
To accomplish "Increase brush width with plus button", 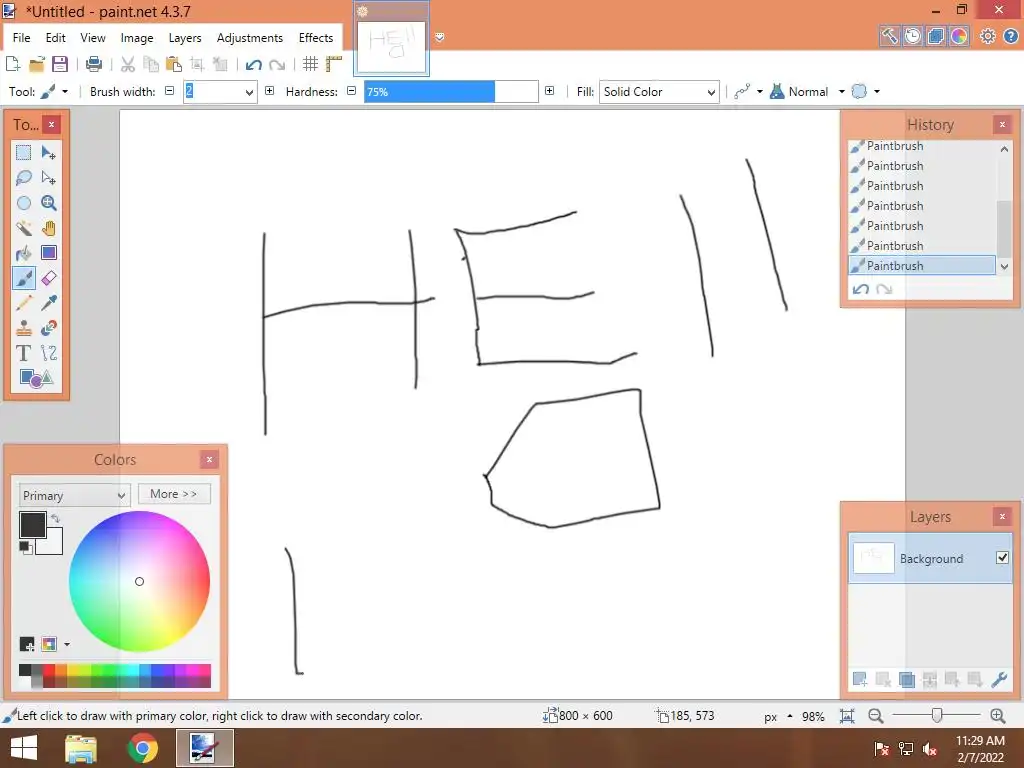I will [x=269, y=91].
